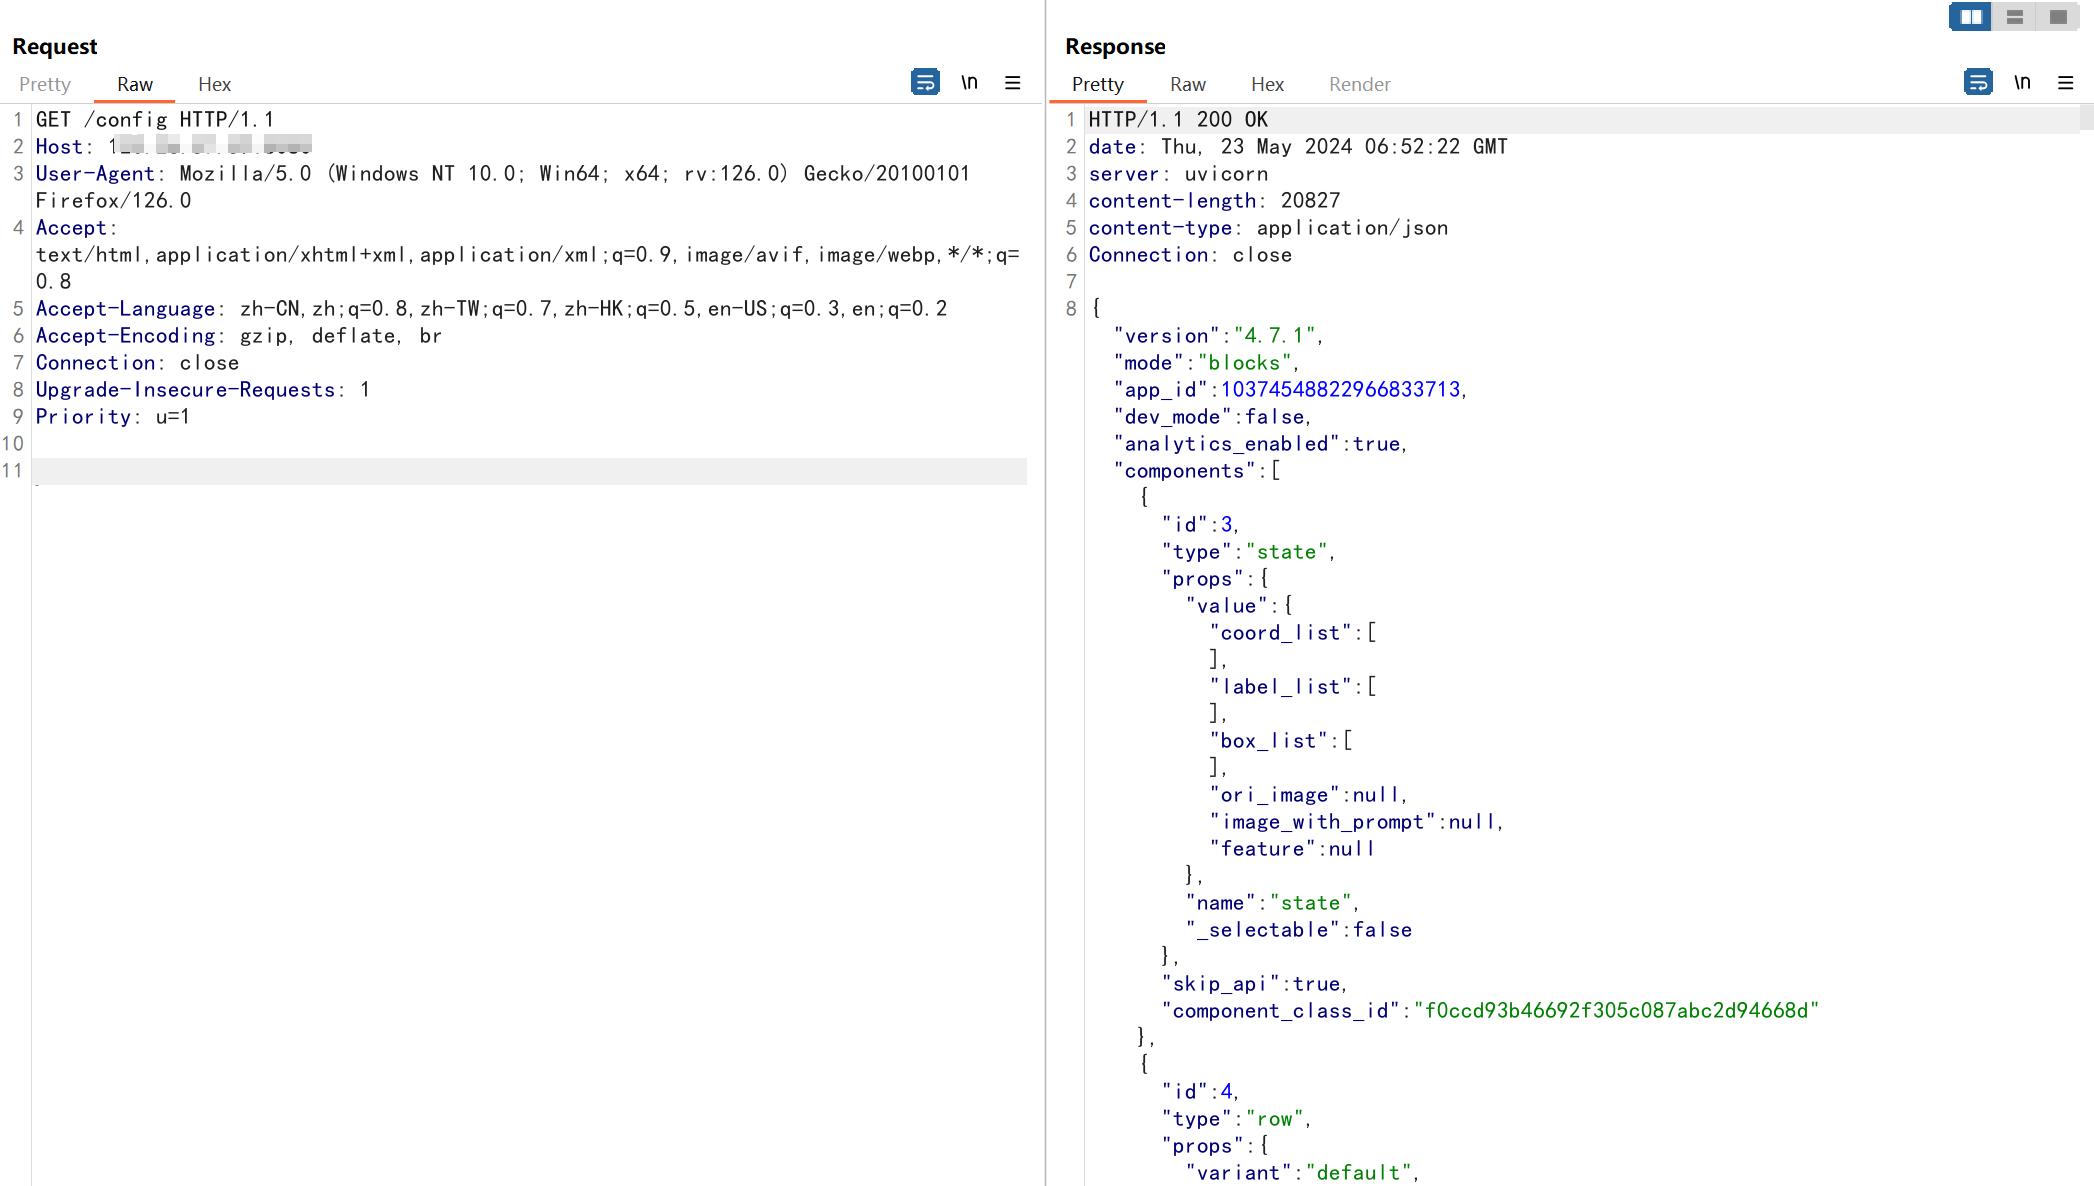The height and width of the screenshot is (1186, 2094).
Task: Click the "variant":"default" line
Action: pos(1302,1173)
